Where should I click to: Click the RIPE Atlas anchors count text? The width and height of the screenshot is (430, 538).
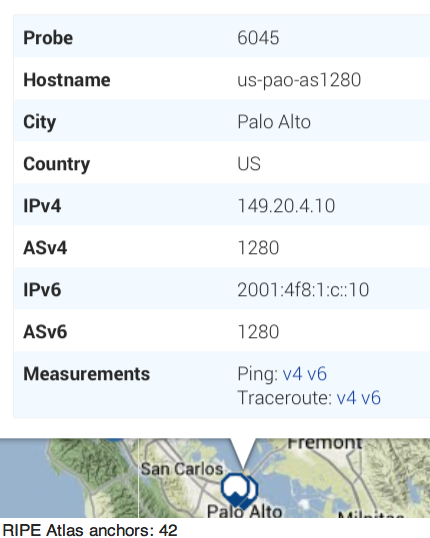[x=90, y=530]
